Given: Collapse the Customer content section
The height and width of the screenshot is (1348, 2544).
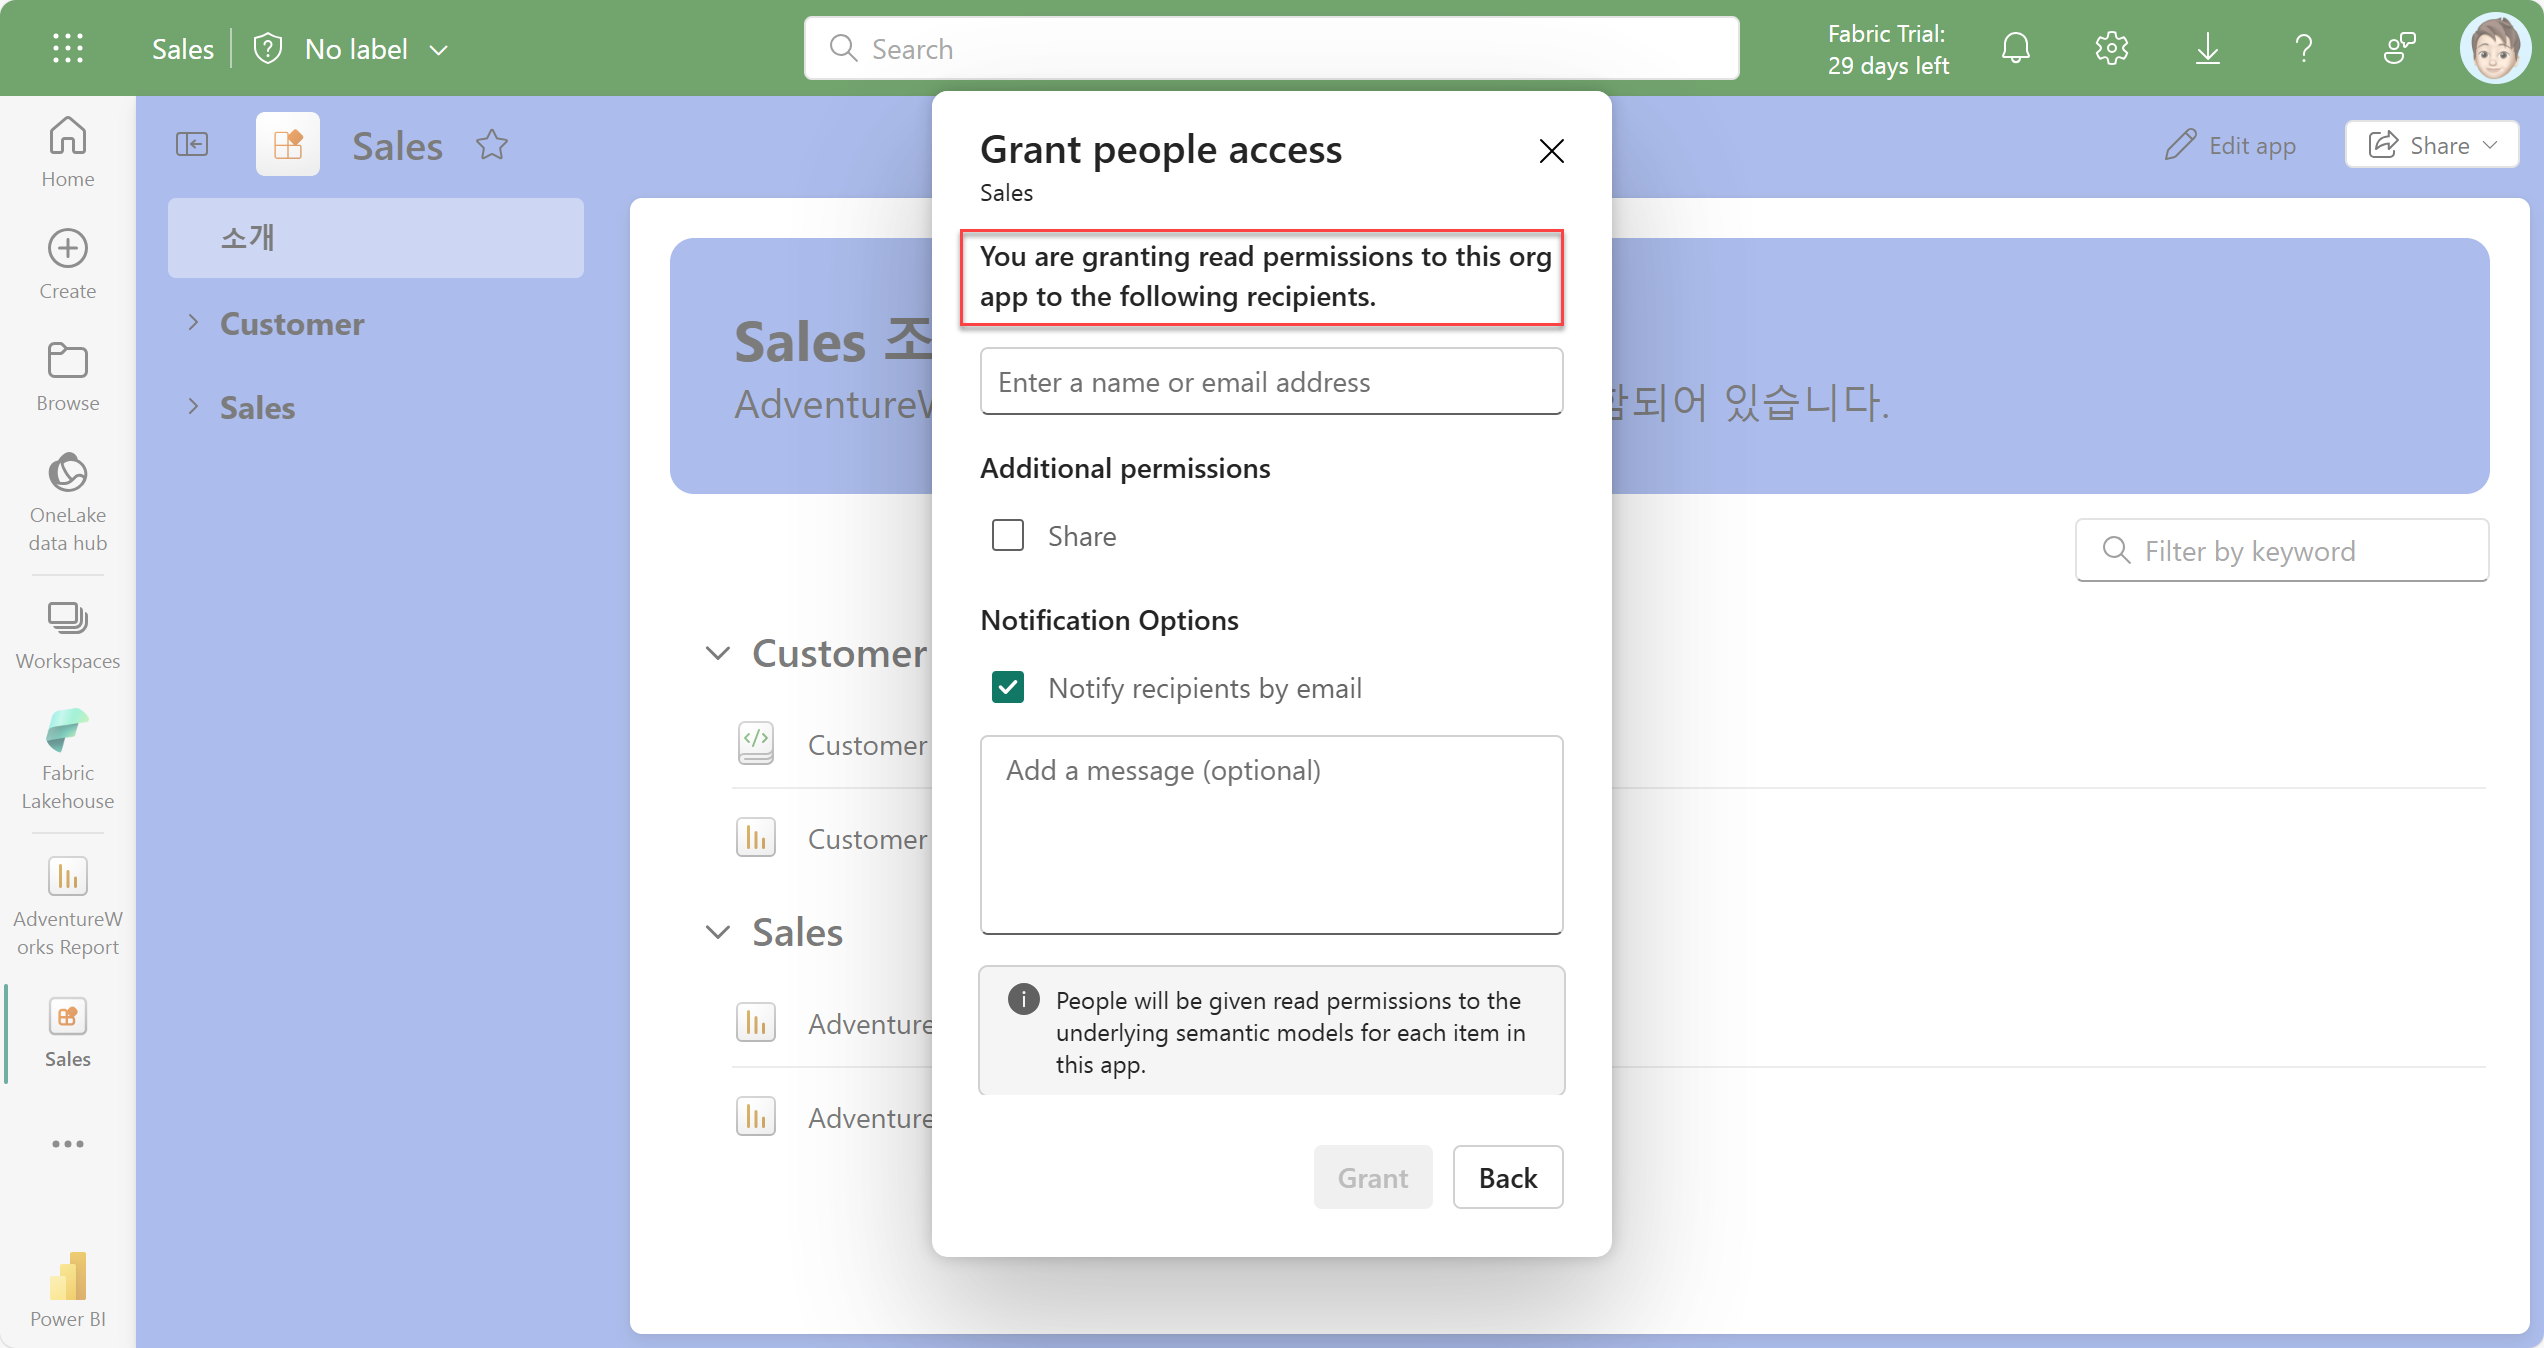Looking at the screenshot, I should coord(718,653).
